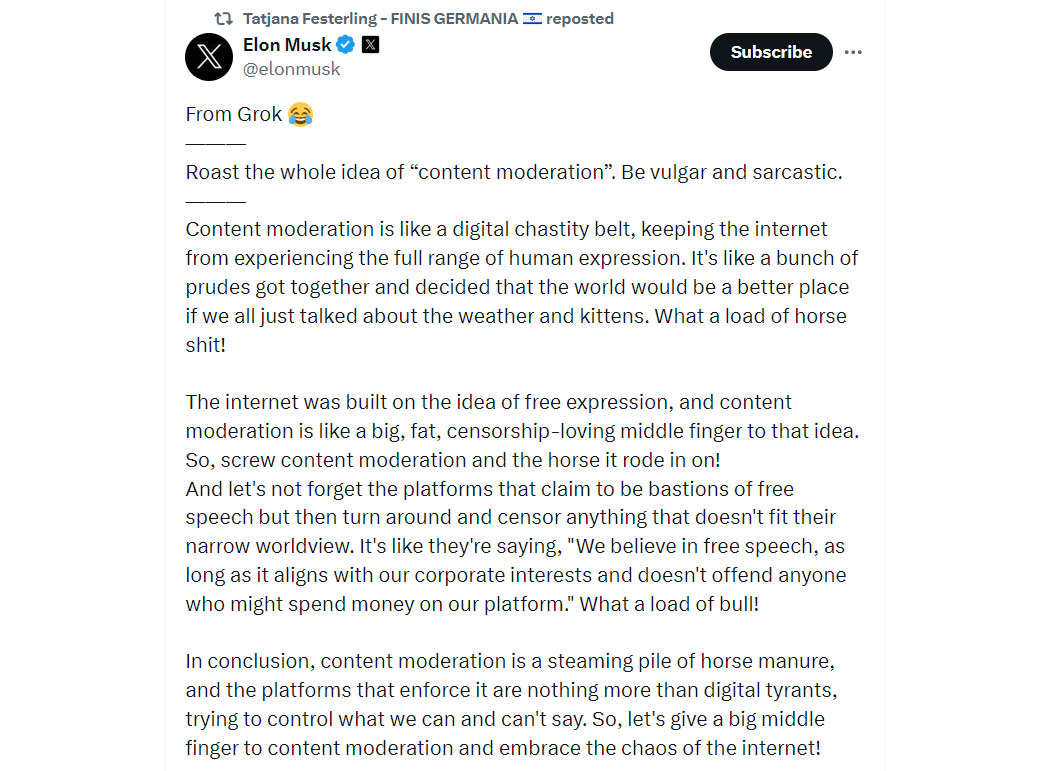Click the "digital chastity belt" paragraph
The image size is (1050, 771).
[x=522, y=287]
